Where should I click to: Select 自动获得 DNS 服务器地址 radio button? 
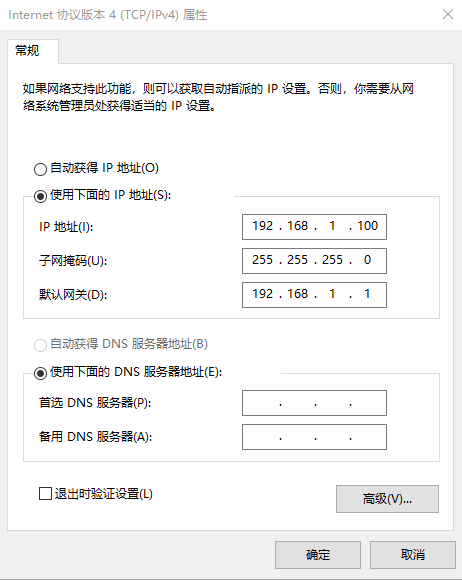40,345
